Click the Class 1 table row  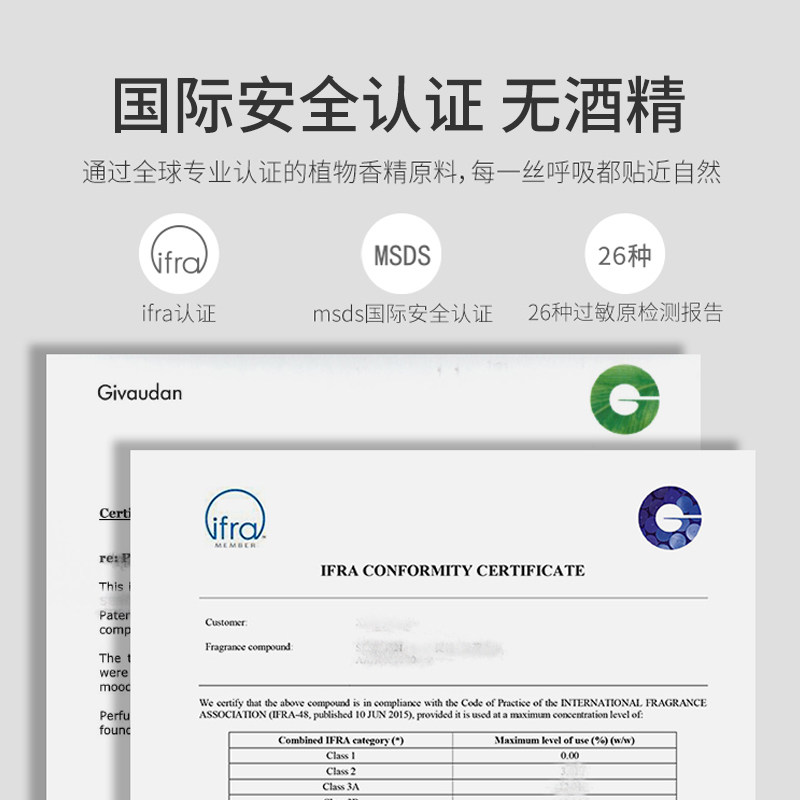(x=453, y=755)
